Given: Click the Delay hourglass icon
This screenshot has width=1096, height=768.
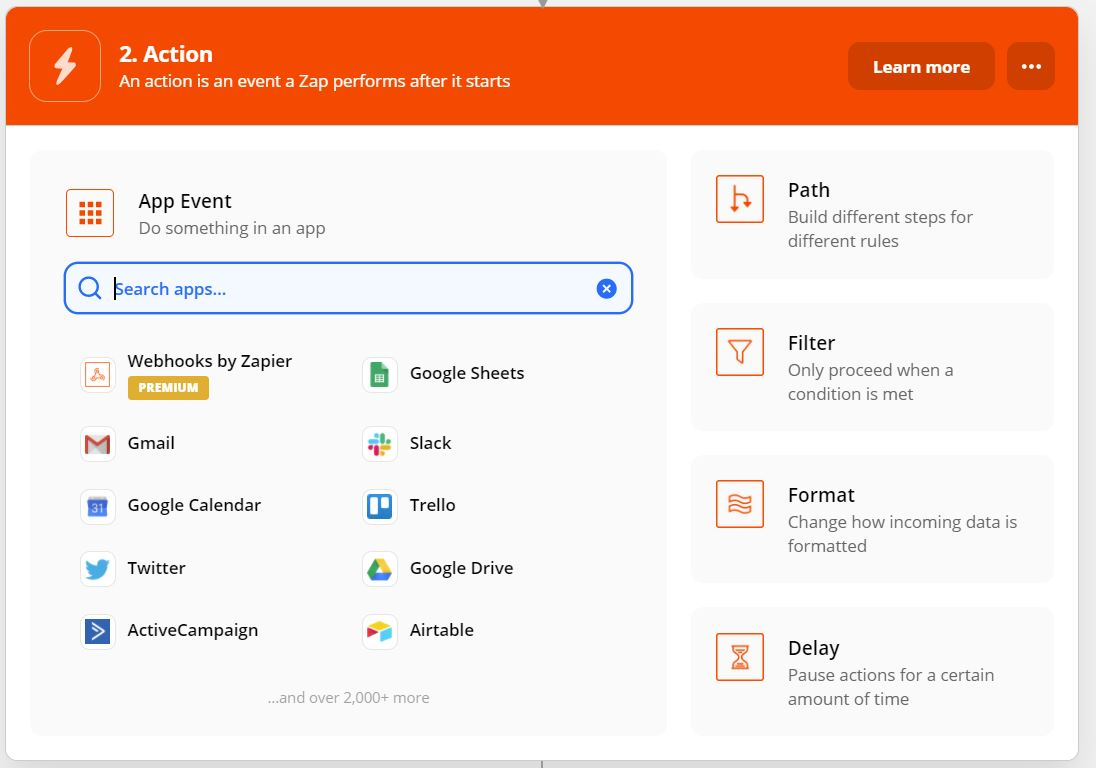Looking at the screenshot, I should (740, 657).
